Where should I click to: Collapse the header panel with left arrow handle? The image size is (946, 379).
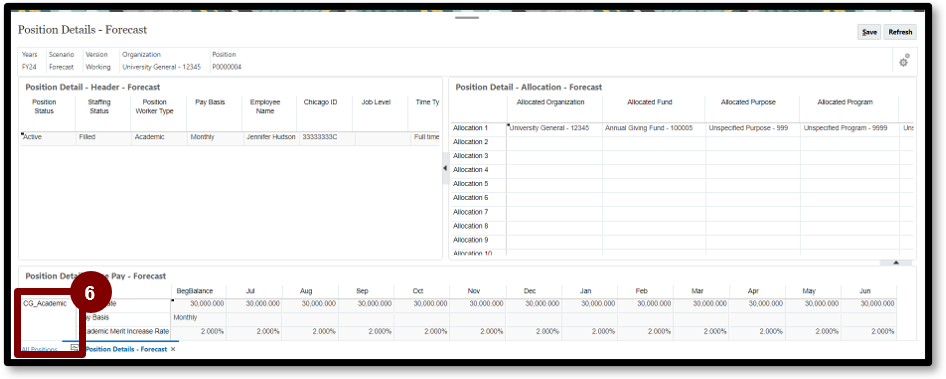pos(445,168)
